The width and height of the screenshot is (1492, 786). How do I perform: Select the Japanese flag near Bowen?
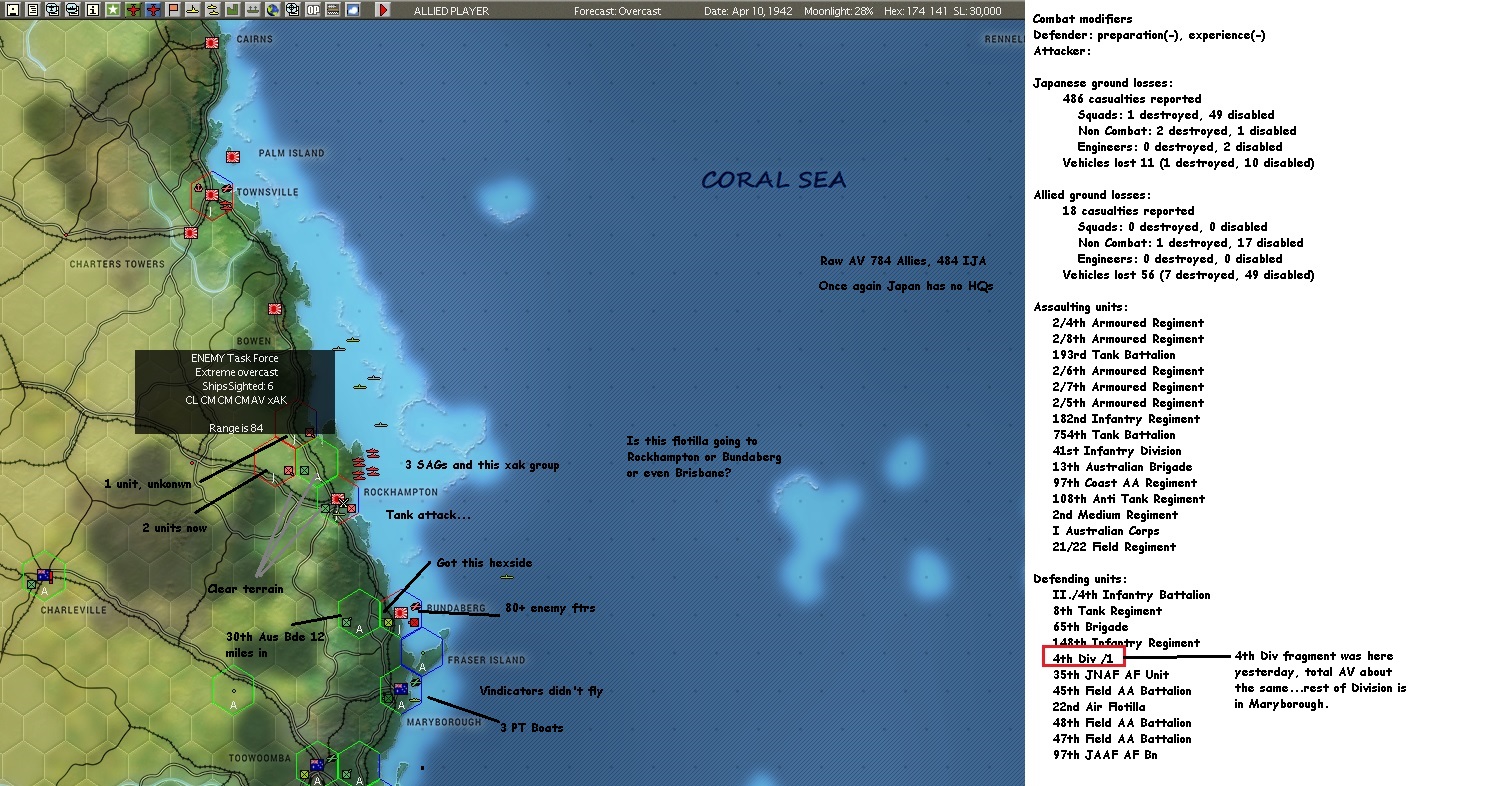pyautogui.click(x=273, y=309)
